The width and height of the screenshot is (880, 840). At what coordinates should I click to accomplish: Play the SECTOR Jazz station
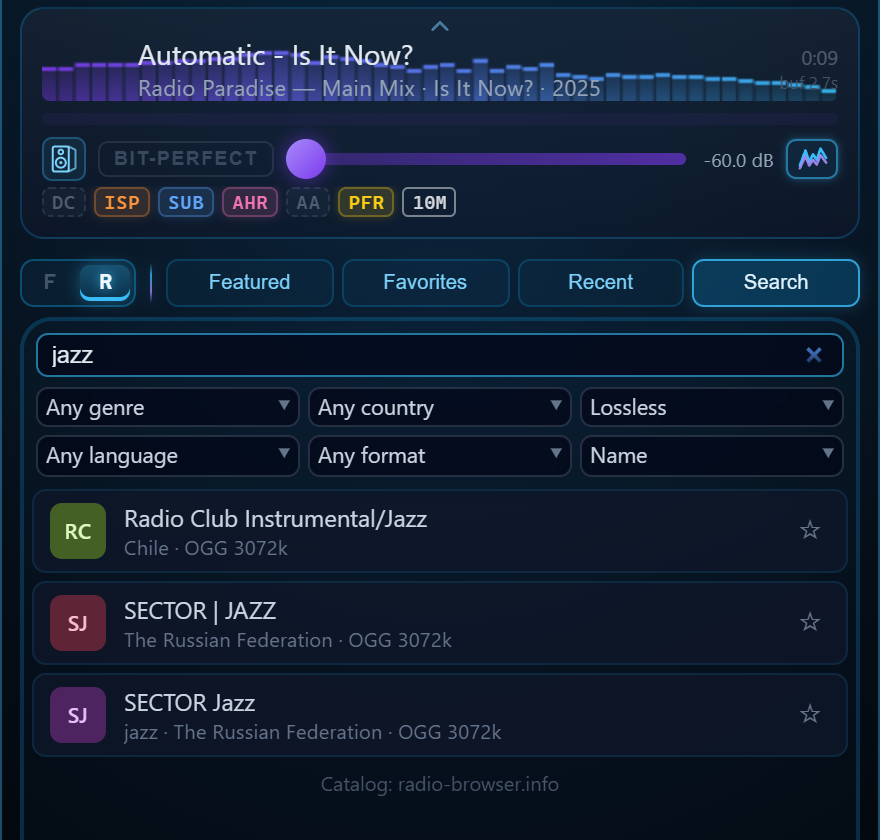439,715
